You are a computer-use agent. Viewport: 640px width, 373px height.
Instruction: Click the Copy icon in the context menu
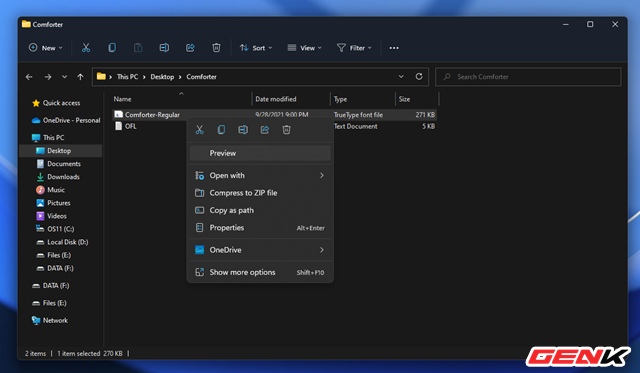point(221,130)
